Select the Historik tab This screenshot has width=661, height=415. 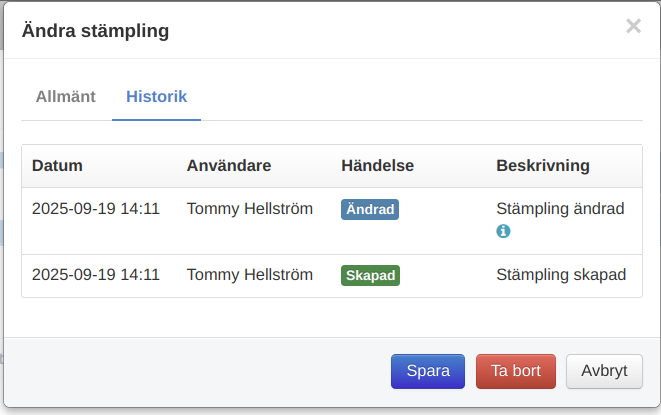pyautogui.click(x=156, y=97)
